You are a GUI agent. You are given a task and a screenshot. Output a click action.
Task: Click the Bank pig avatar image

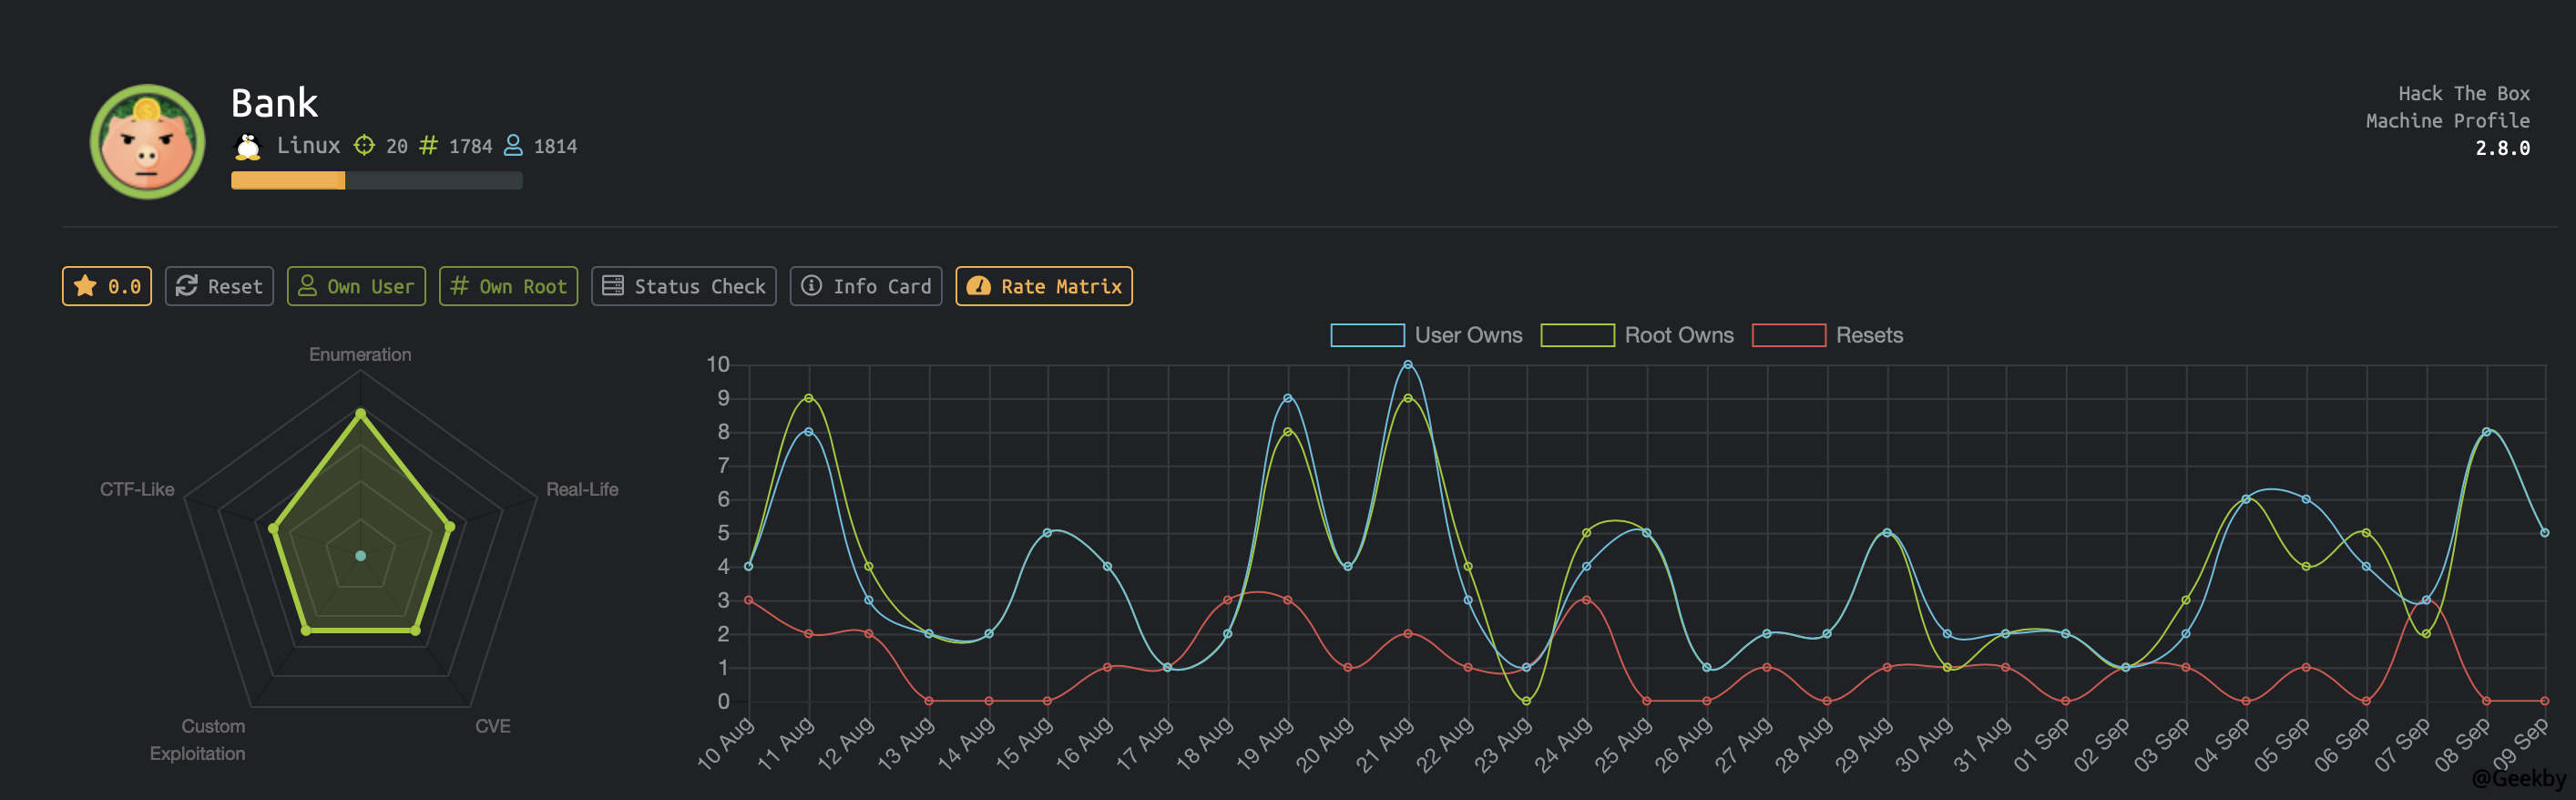[148, 142]
